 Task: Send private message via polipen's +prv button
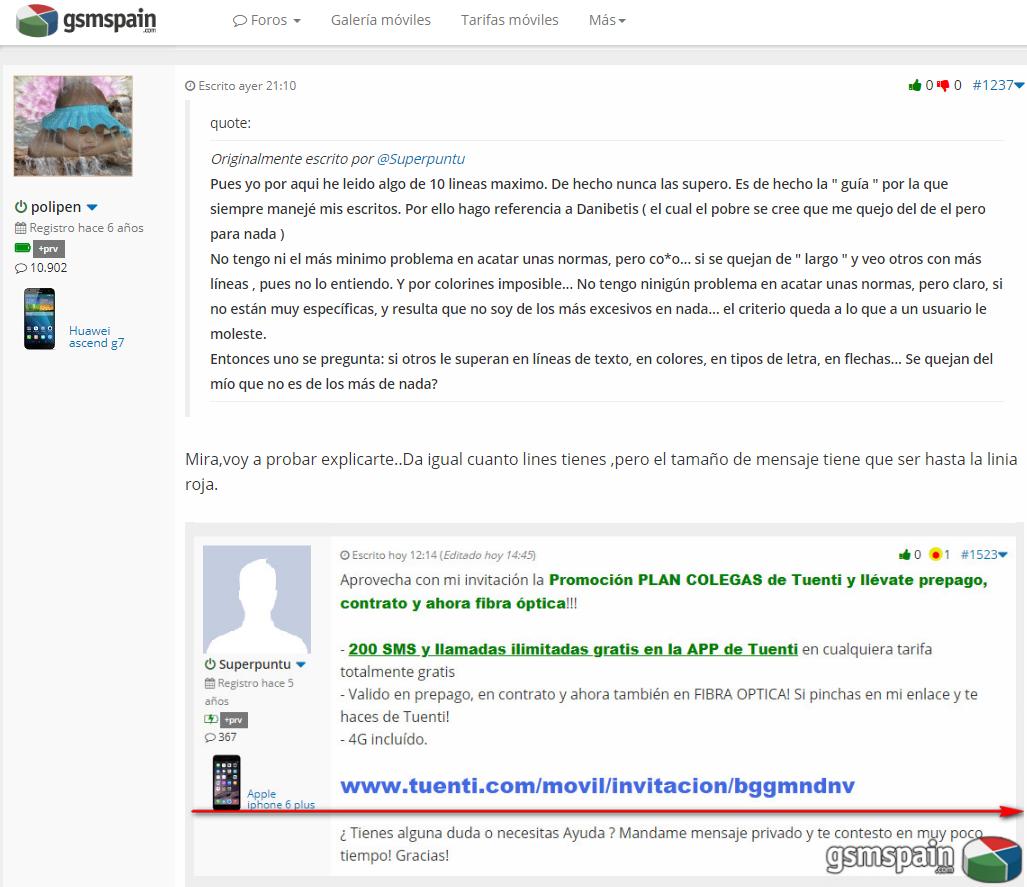coord(50,249)
